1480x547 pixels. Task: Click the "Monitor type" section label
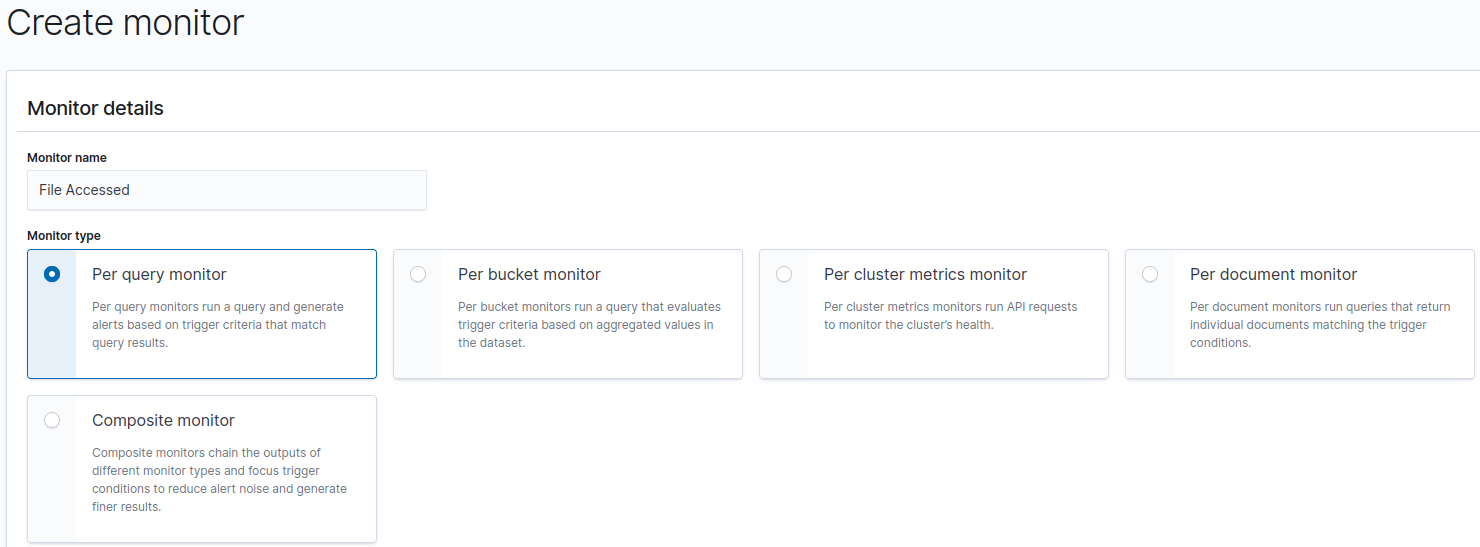point(64,236)
